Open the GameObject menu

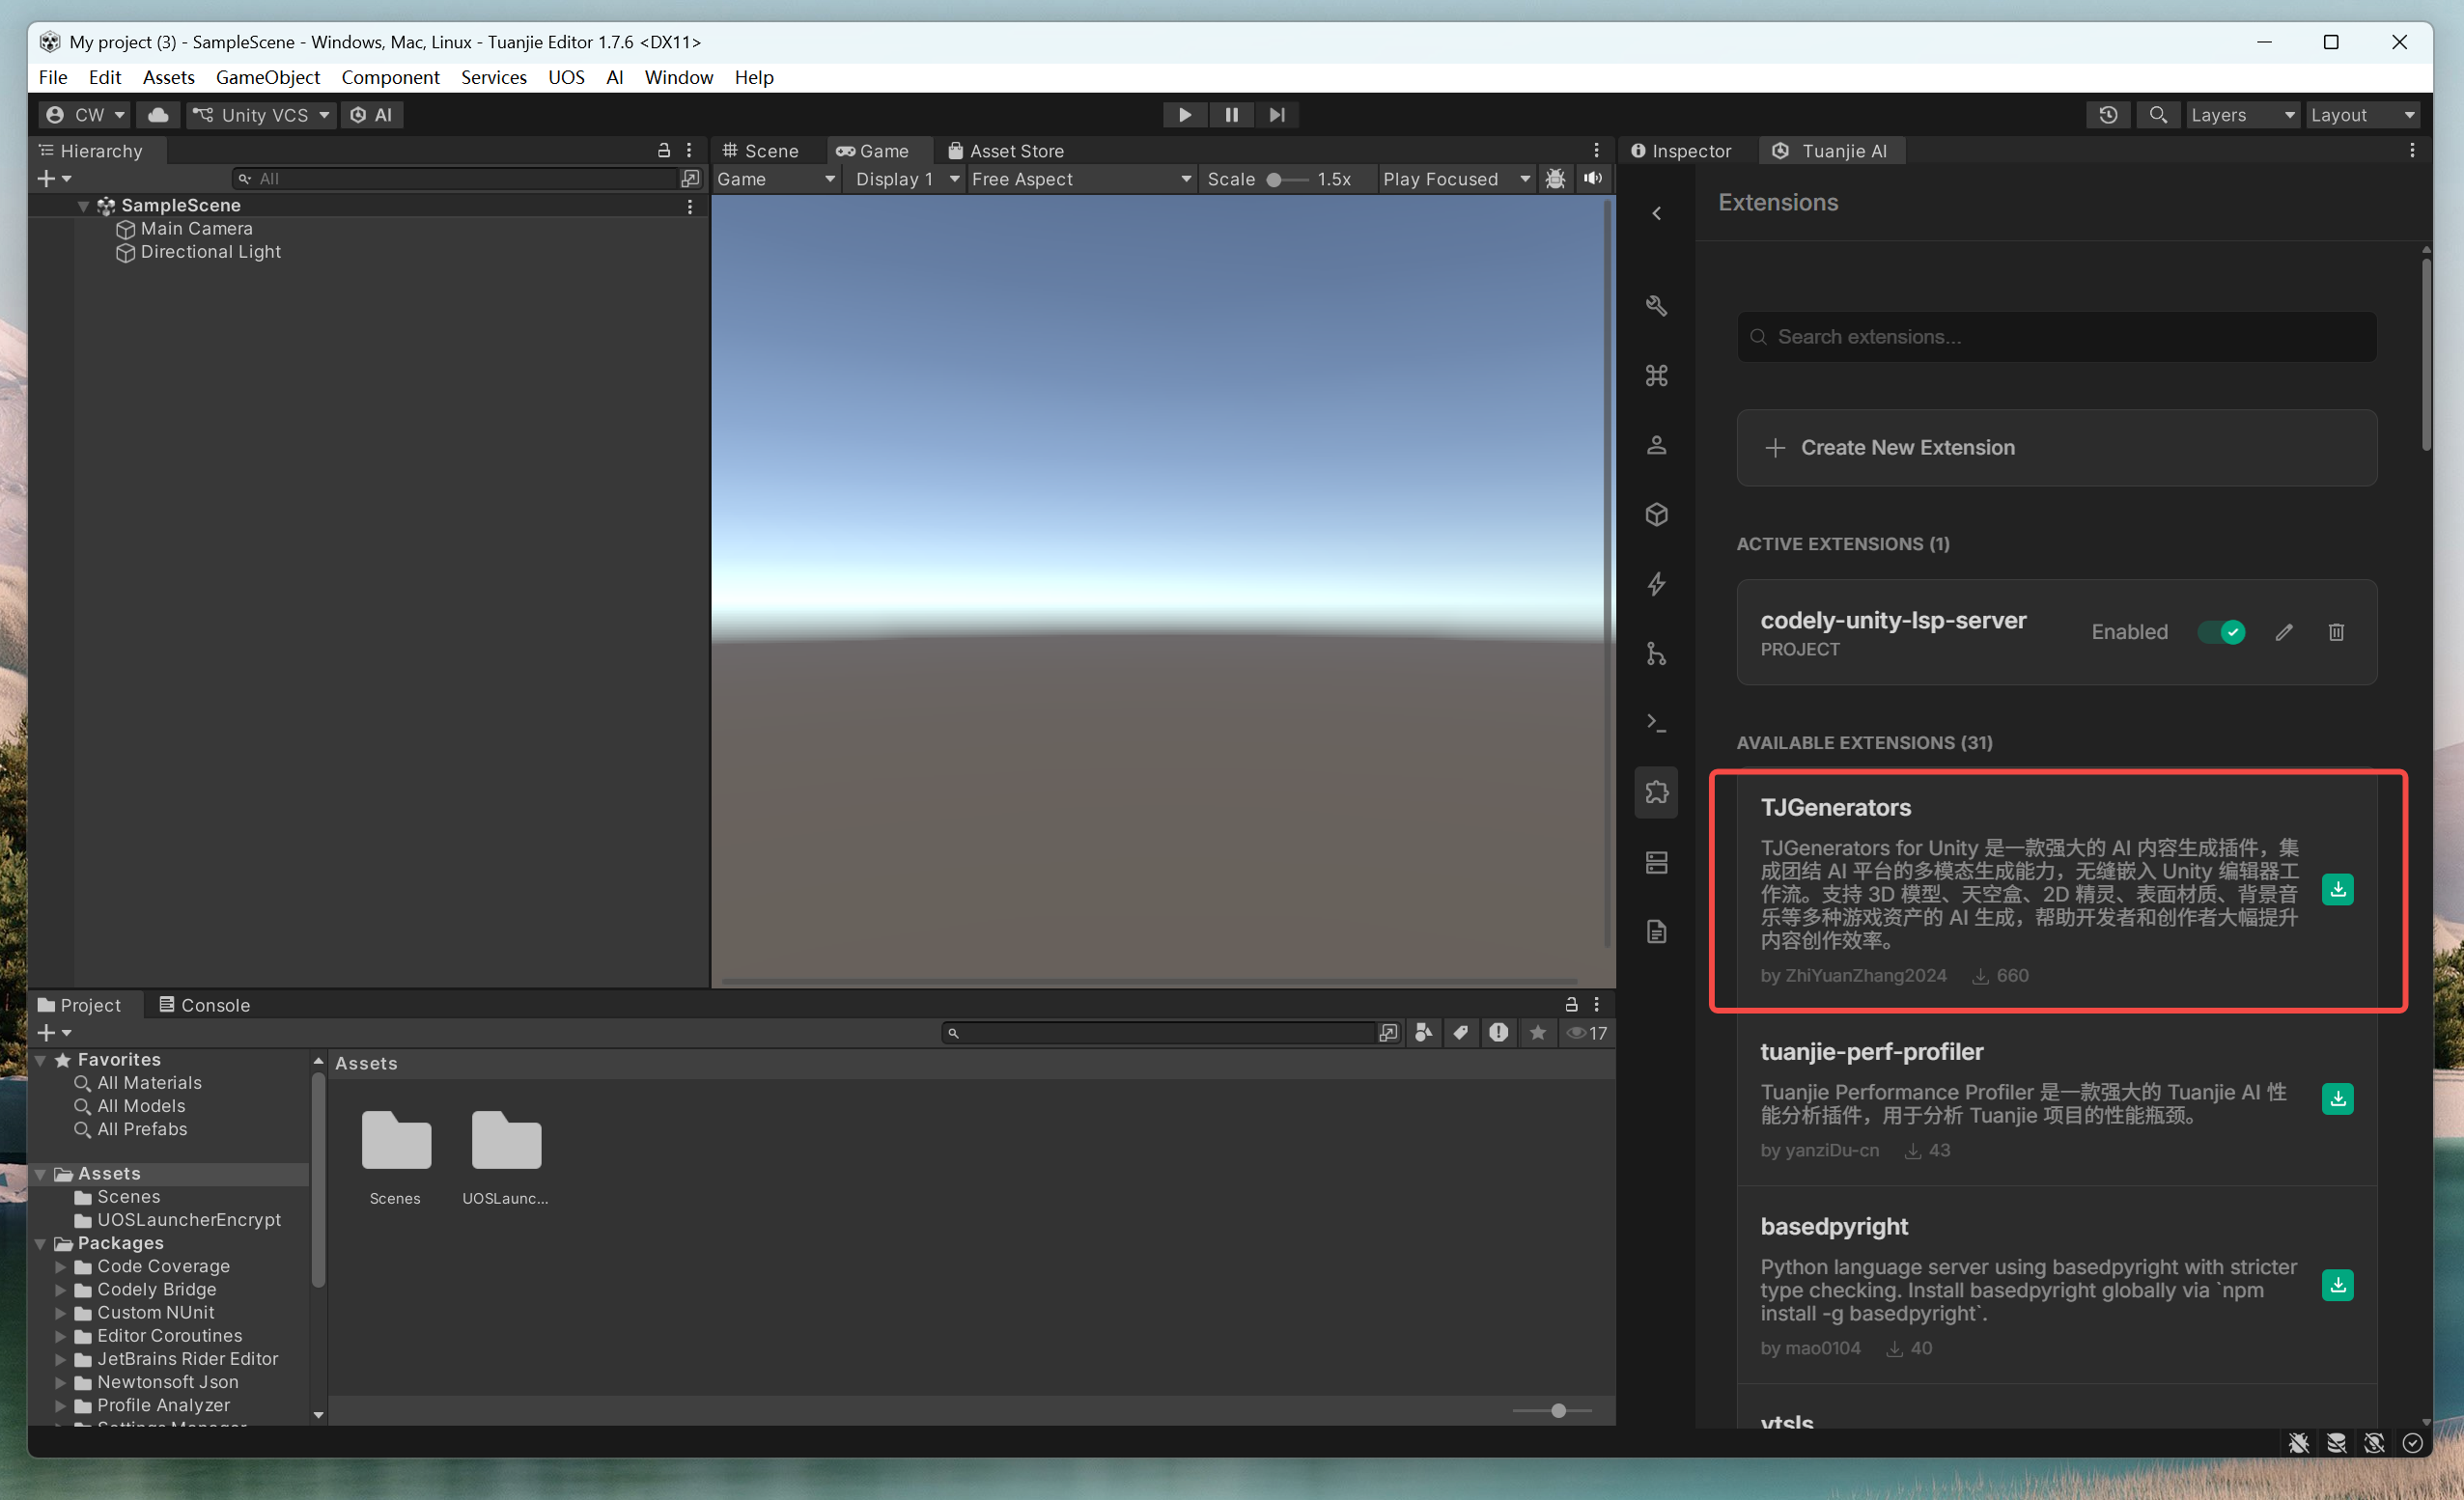[x=268, y=77]
